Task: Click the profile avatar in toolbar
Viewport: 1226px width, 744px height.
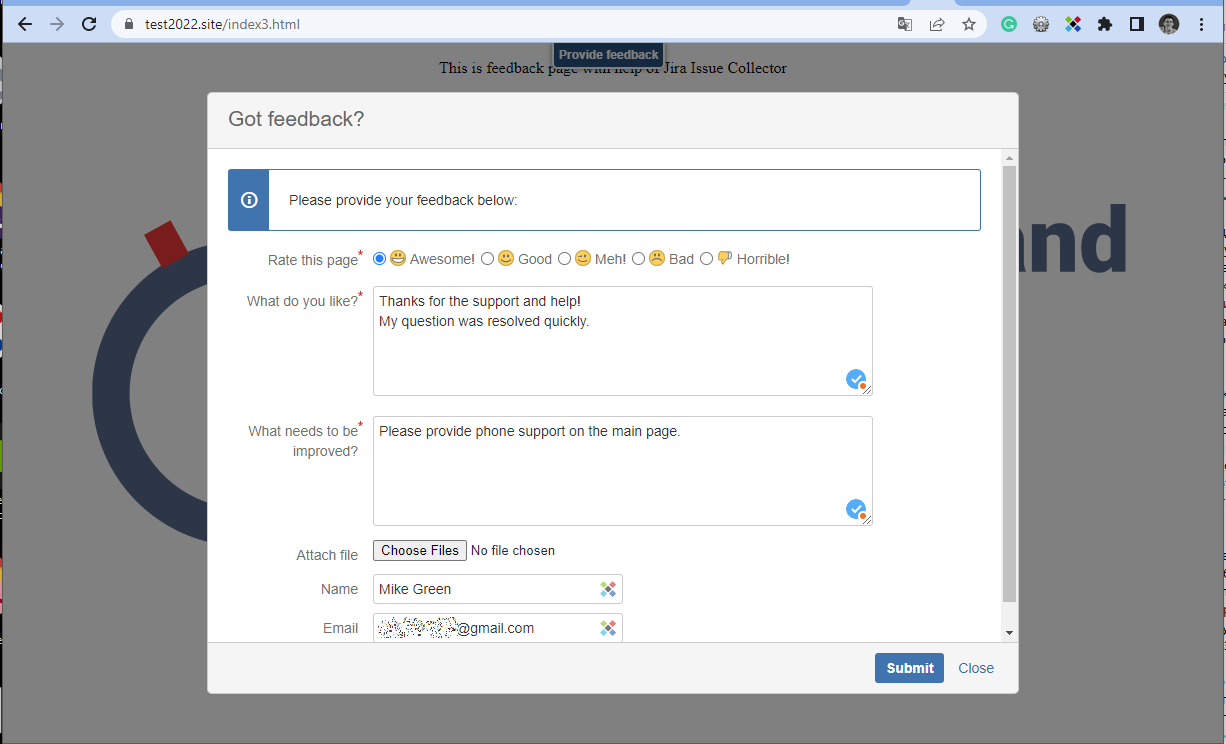Action: coord(1169,24)
